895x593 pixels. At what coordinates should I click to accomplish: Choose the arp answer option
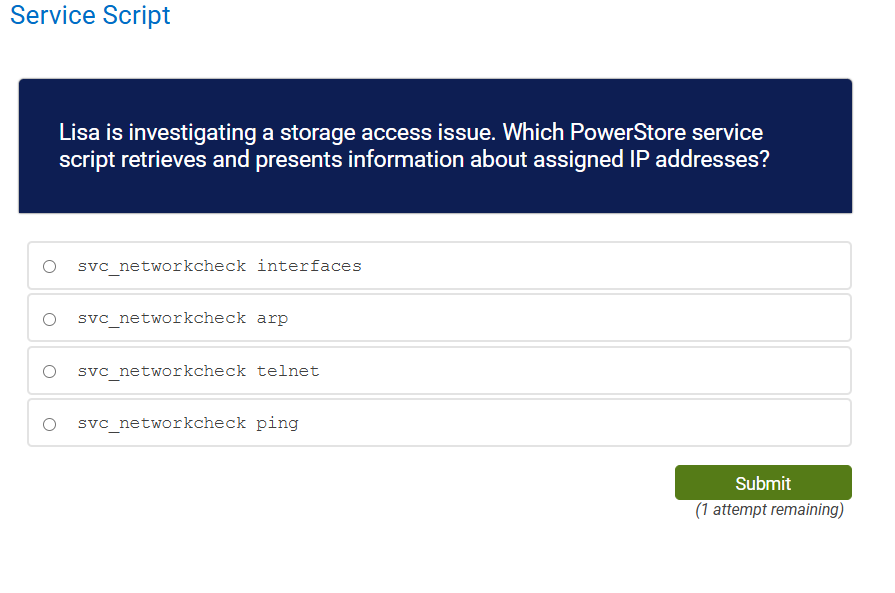(x=182, y=318)
